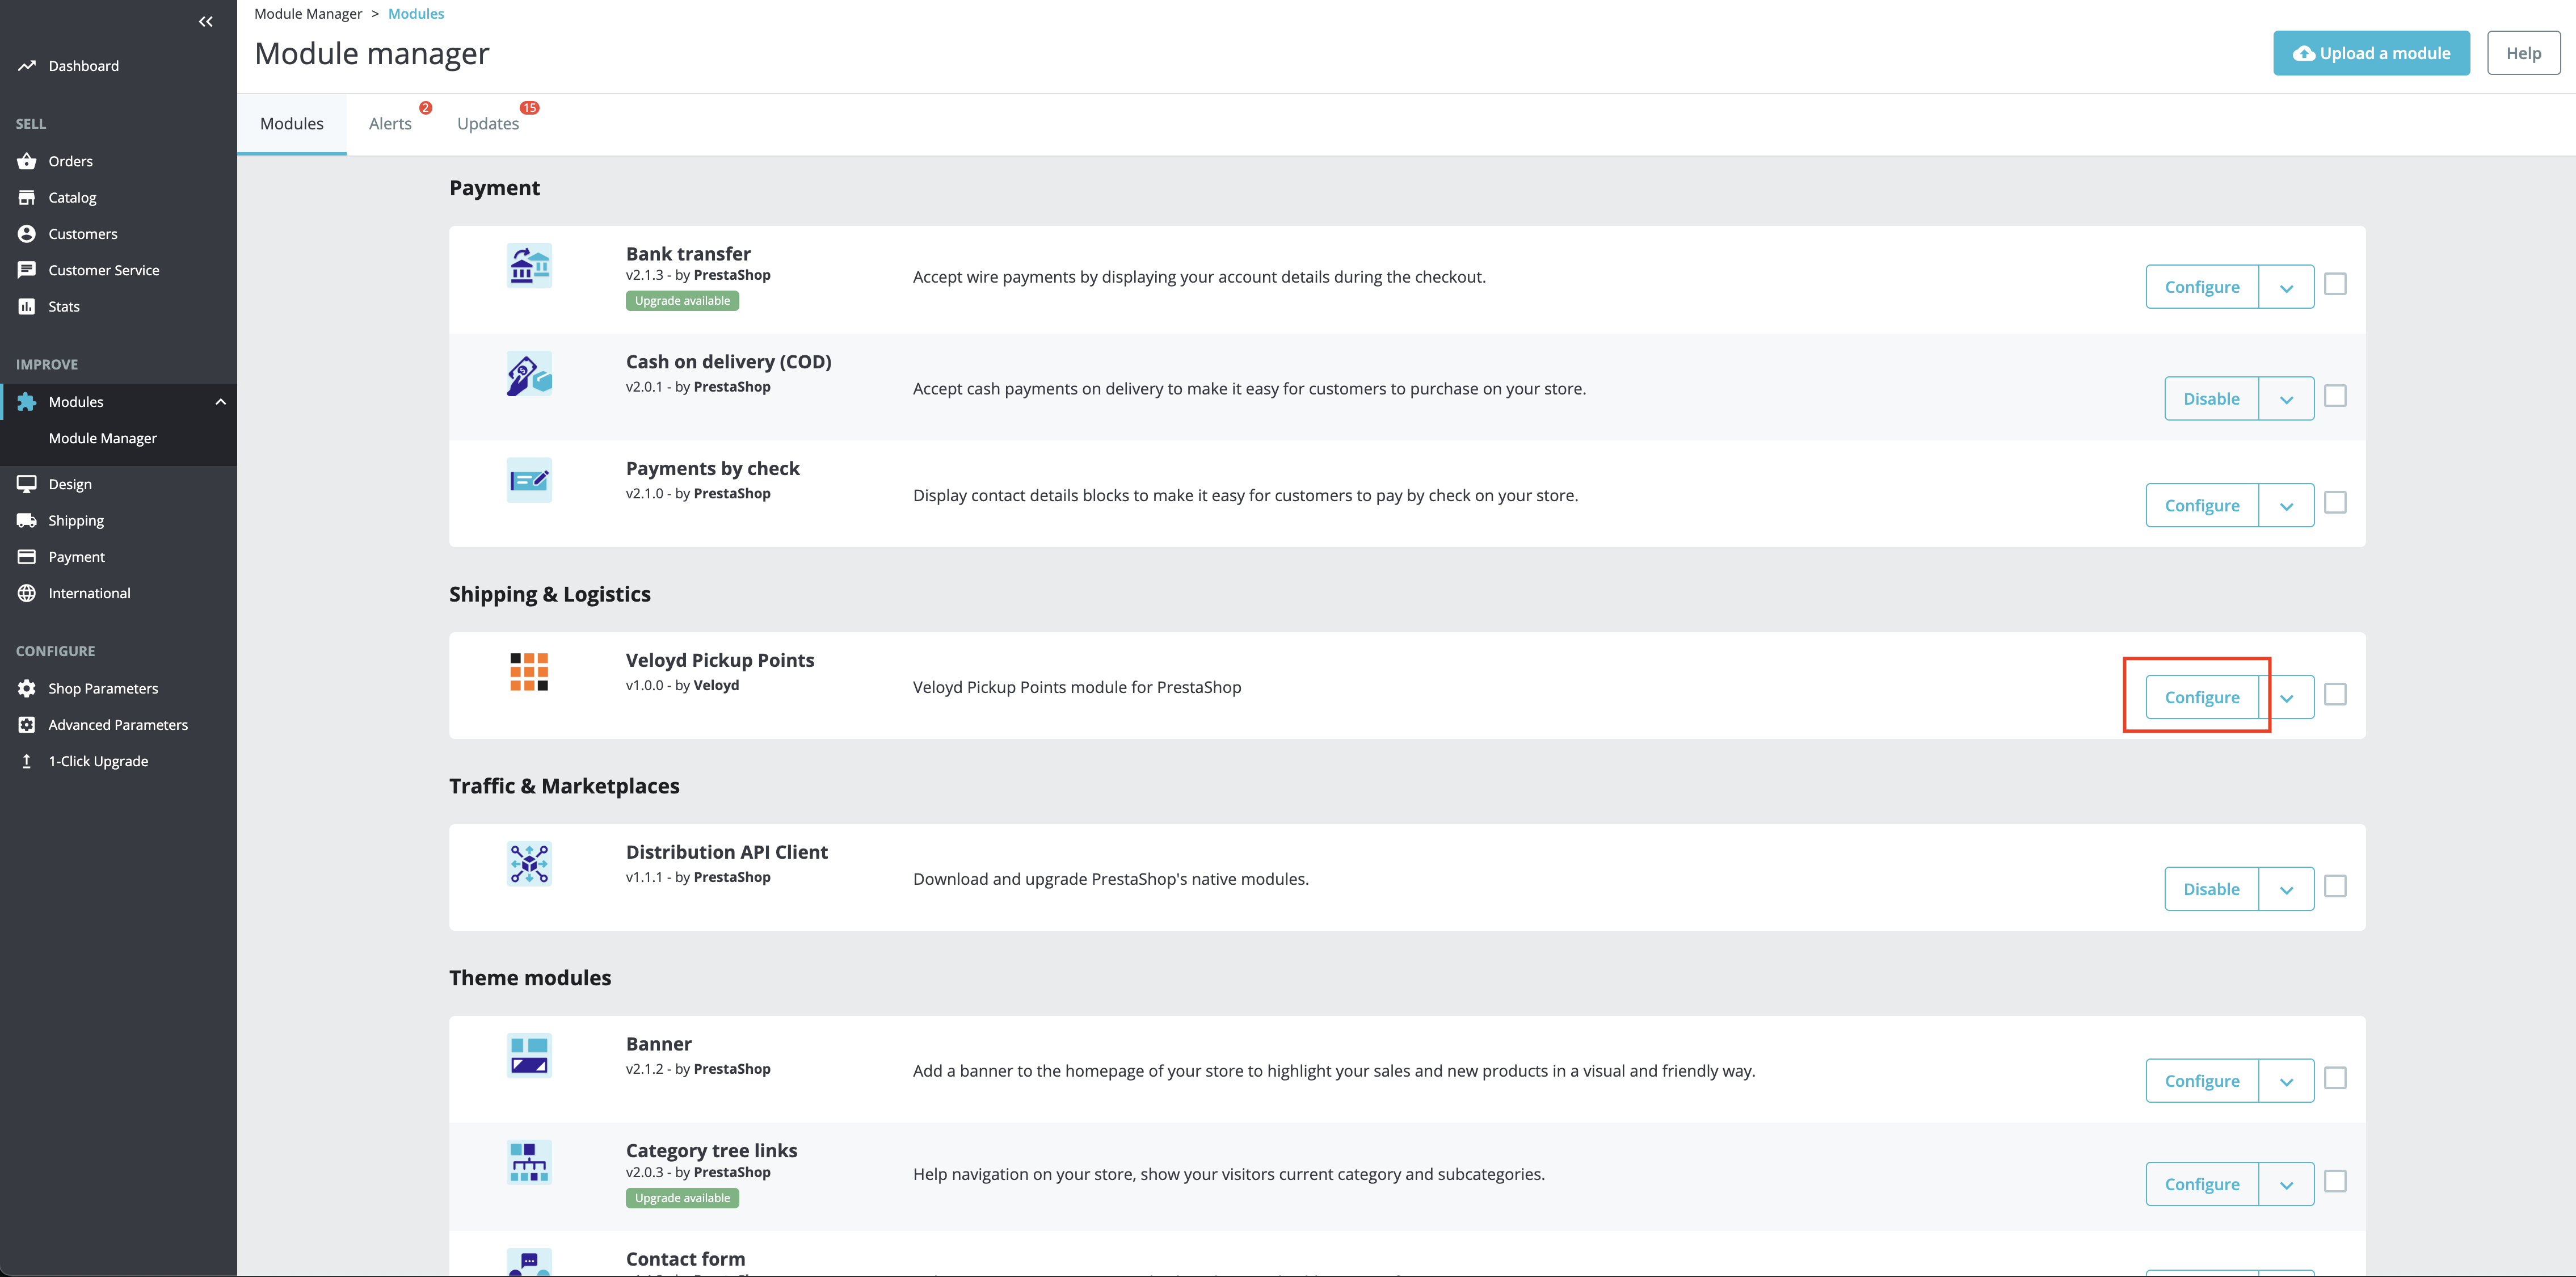
Task: Click the cloud upload icon in Upload button
Action: pyautogui.click(x=2304, y=54)
